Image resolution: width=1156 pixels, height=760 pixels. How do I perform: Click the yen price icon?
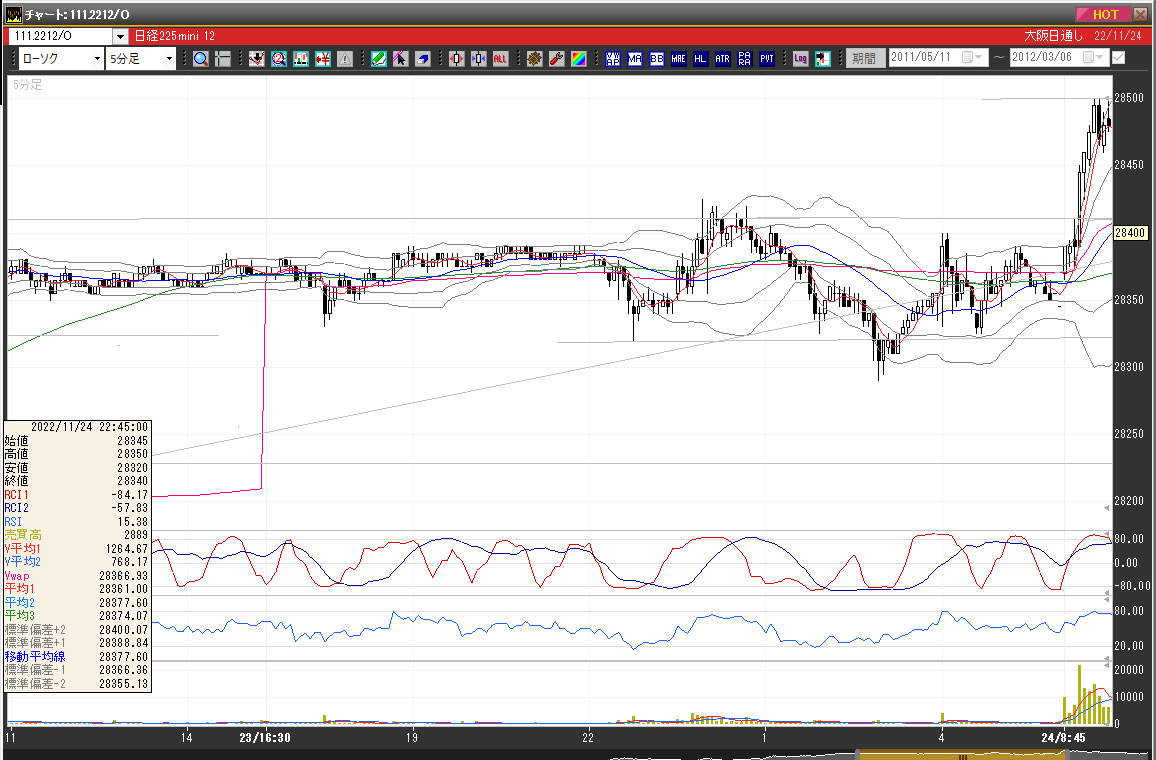point(323,59)
